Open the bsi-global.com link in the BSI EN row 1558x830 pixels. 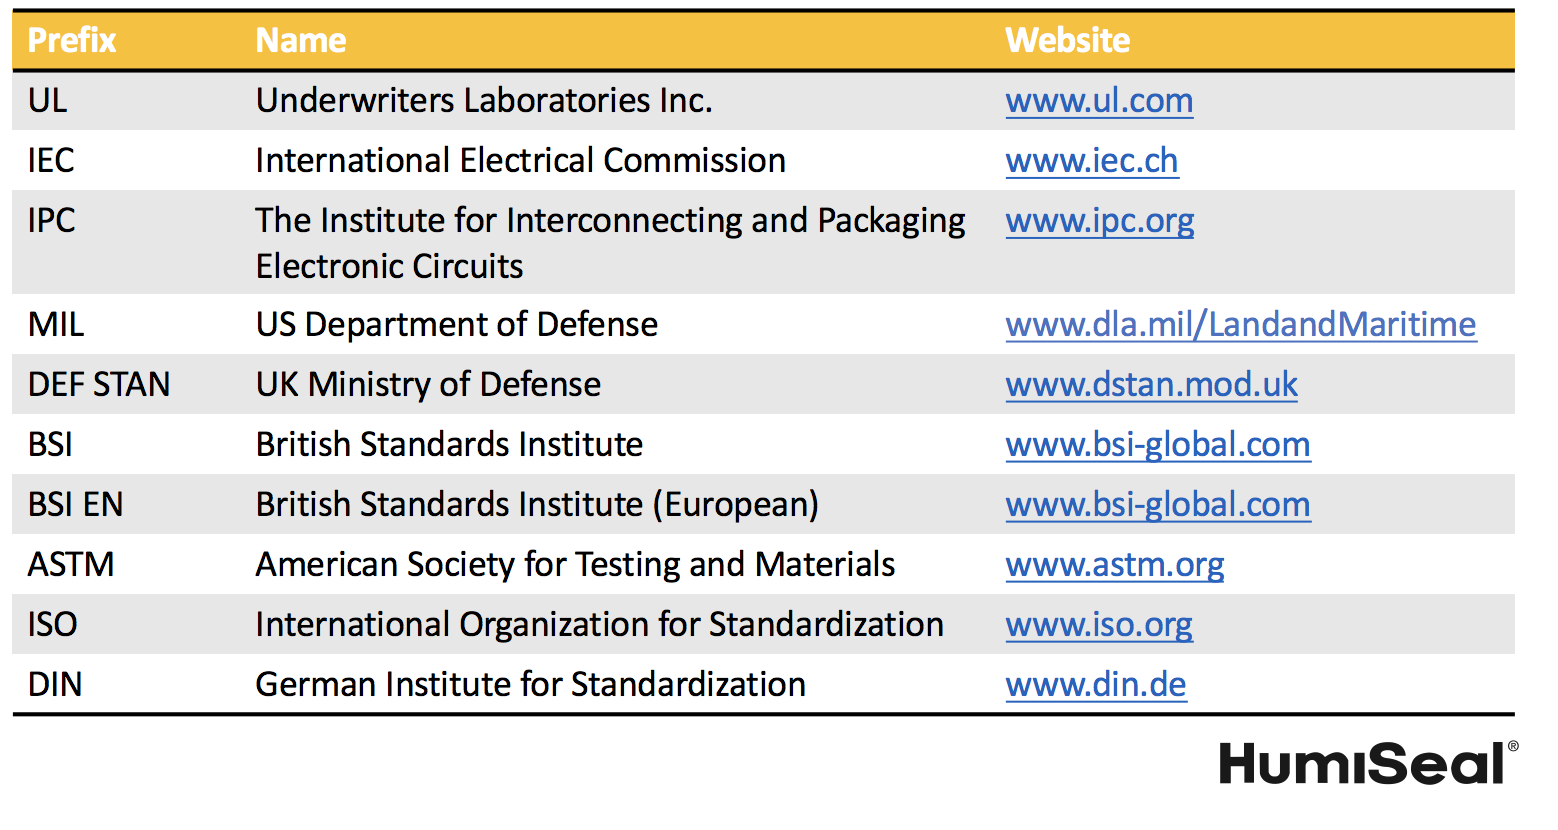tap(1157, 505)
